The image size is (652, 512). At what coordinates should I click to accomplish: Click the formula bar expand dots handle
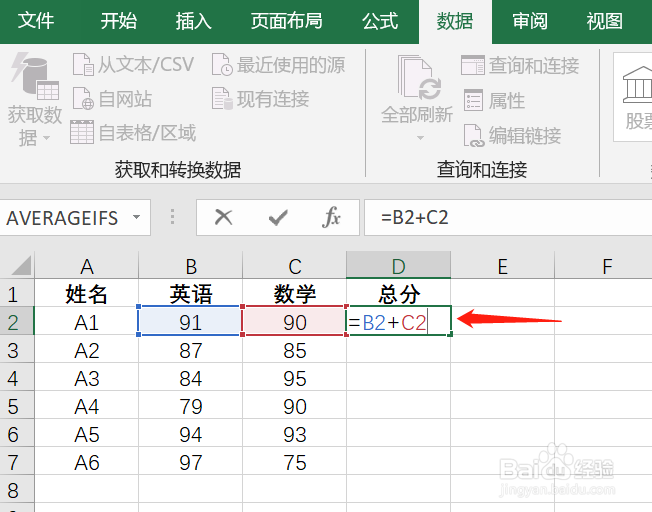(x=173, y=217)
